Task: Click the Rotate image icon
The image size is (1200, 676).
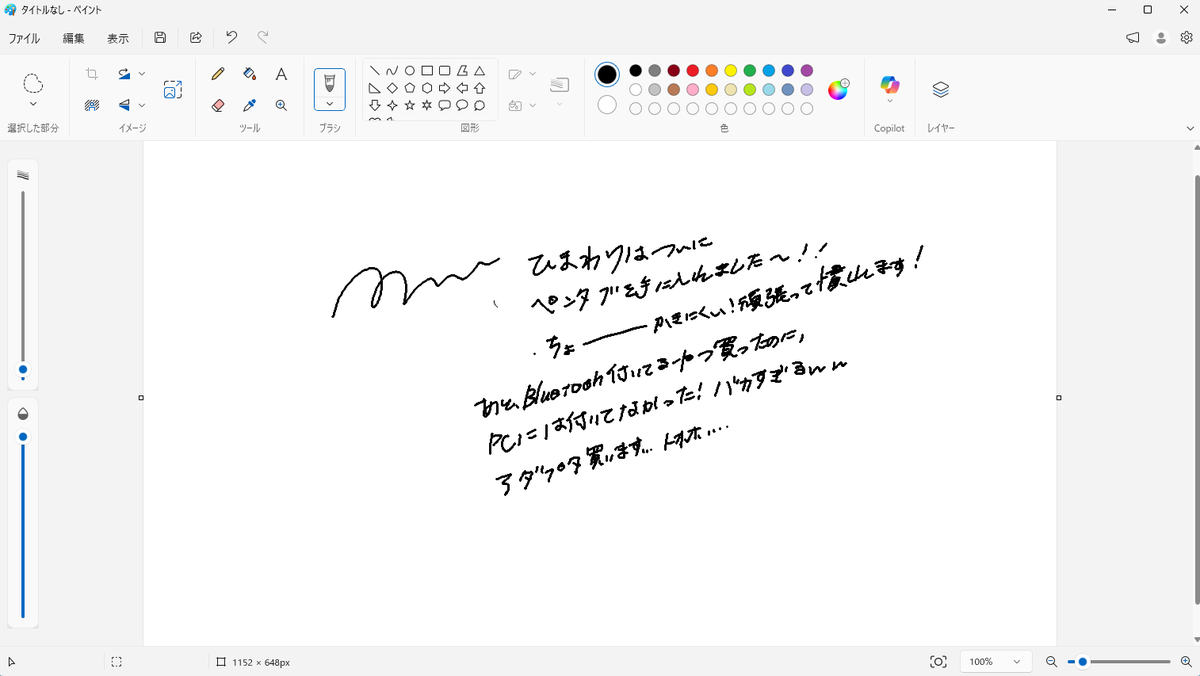Action: click(x=124, y=73)
